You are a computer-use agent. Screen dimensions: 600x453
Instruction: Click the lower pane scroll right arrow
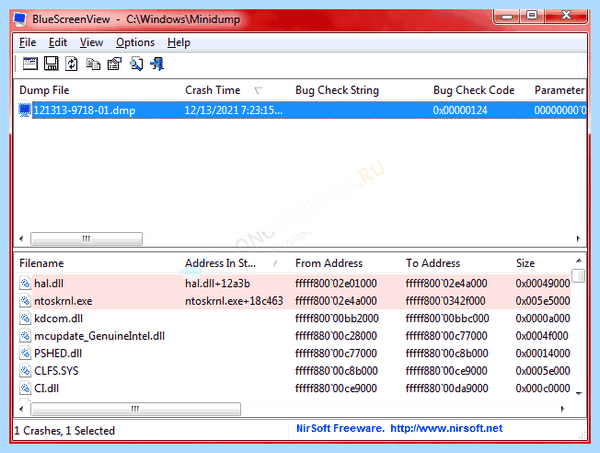[x=562, y=409]
